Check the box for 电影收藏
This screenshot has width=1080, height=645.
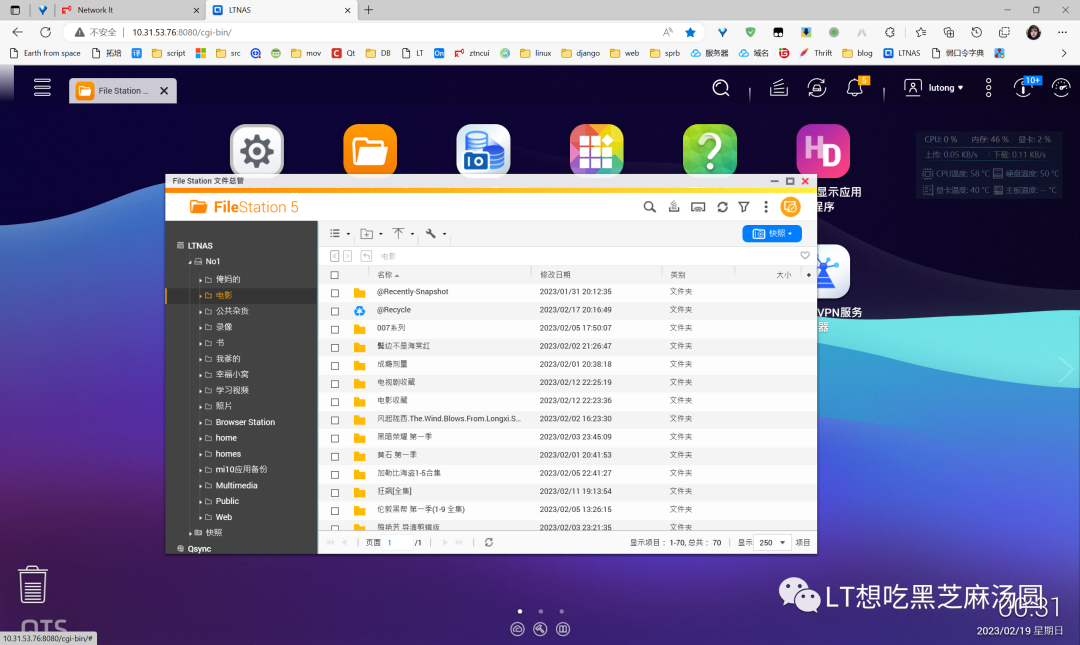click(335, 402)
